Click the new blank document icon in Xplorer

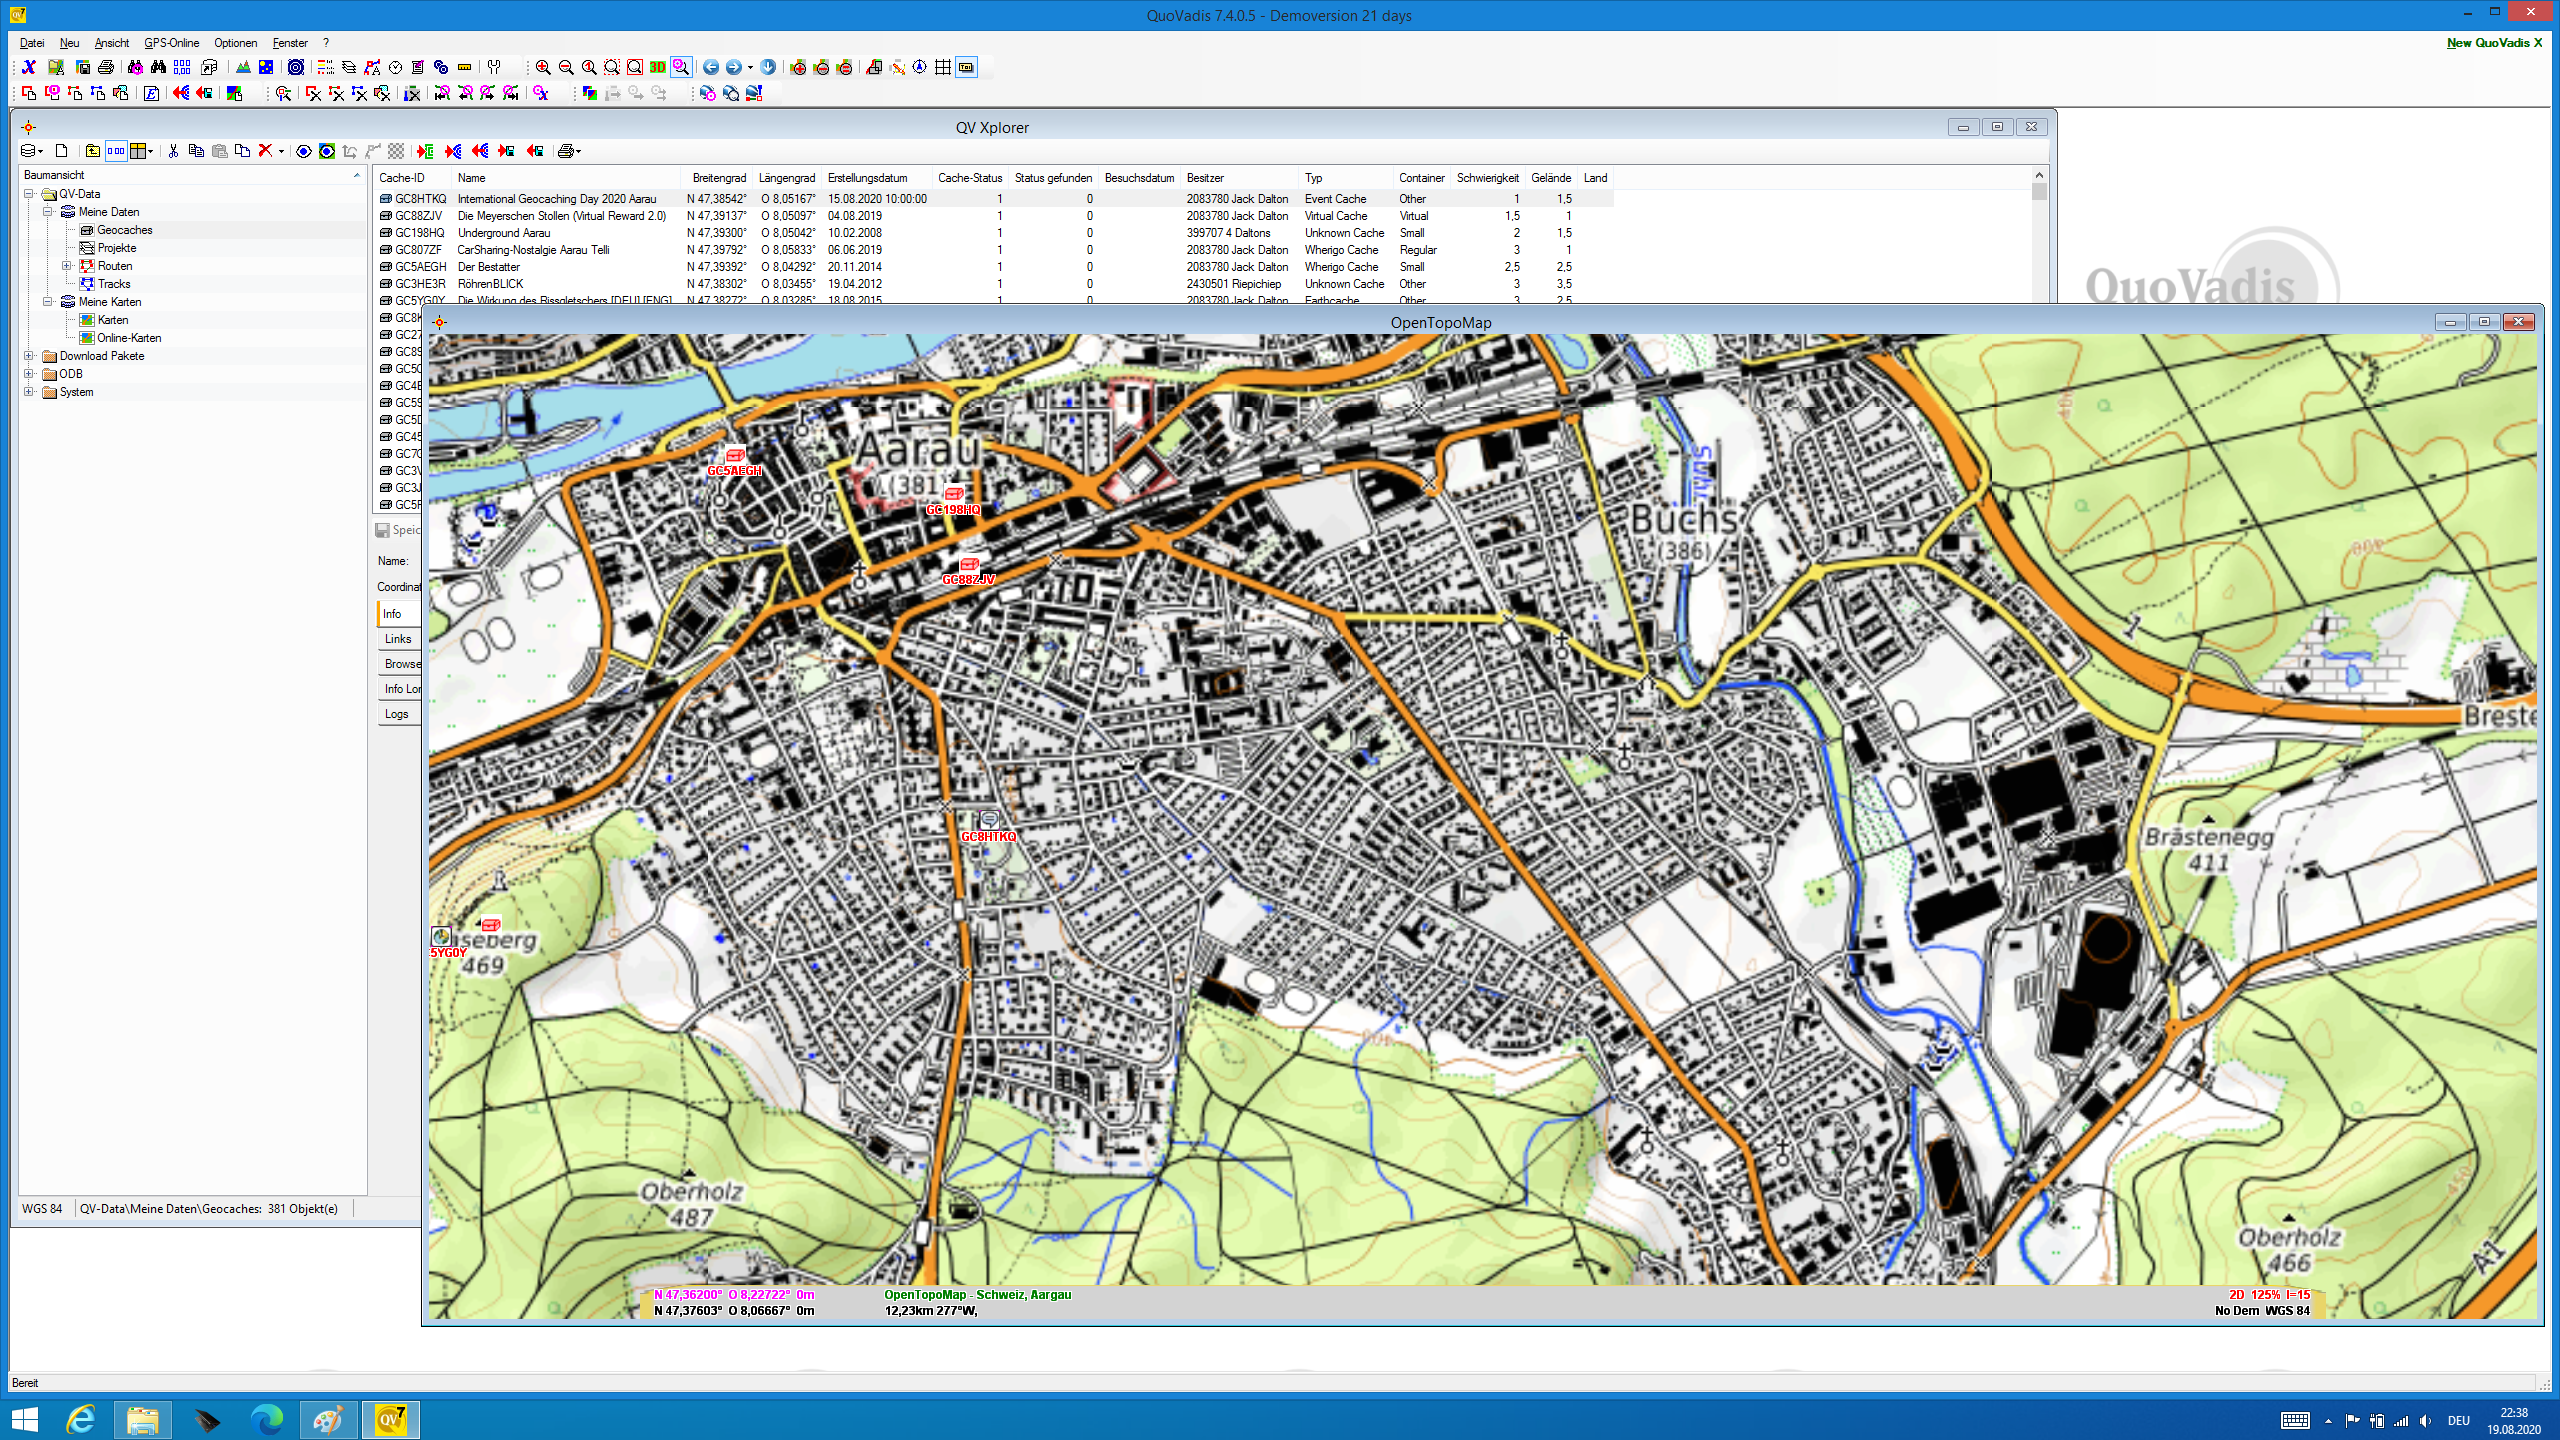coord(61,151)
